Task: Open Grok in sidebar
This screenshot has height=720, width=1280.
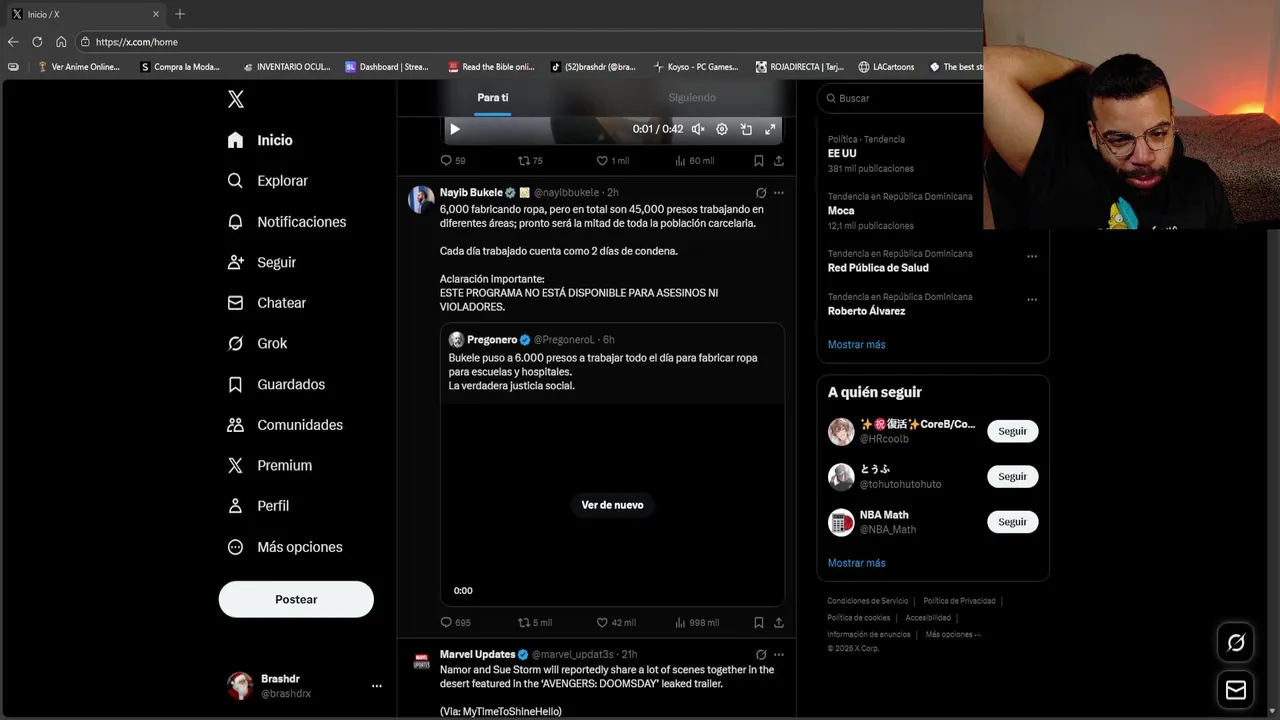Action: click(257, 343)
